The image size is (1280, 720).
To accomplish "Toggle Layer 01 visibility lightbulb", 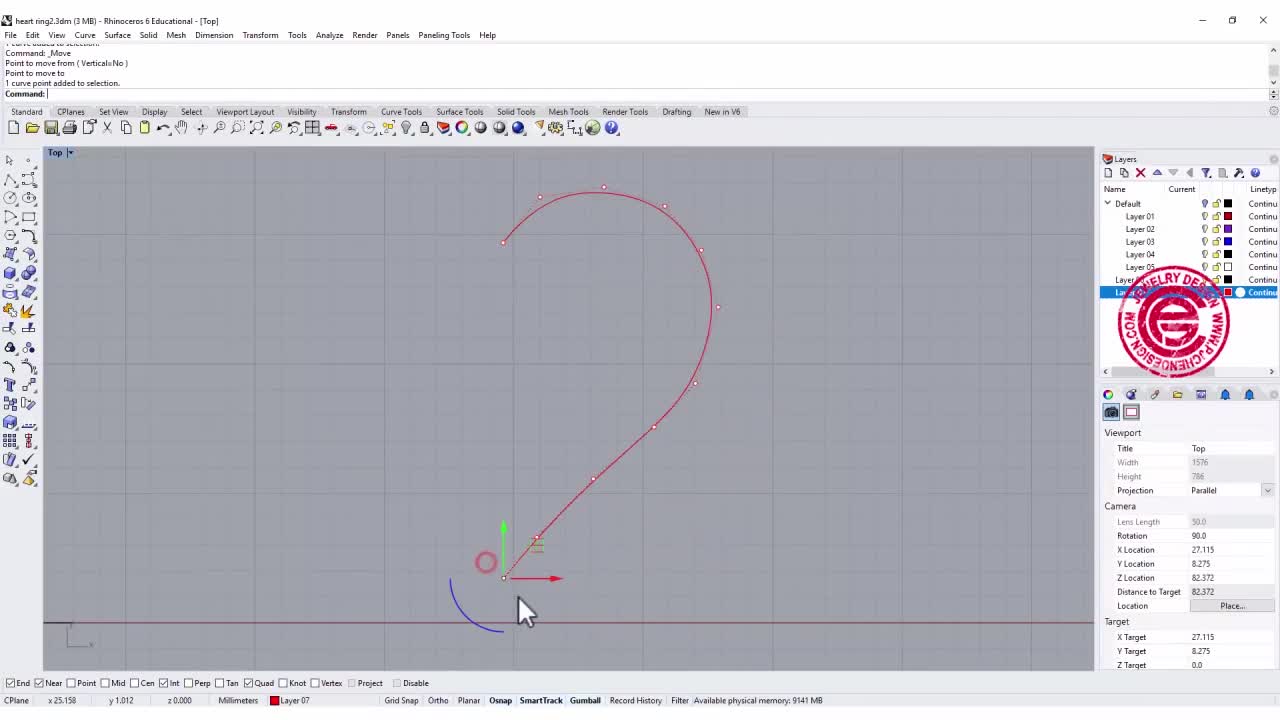I will coord(1204,216).
